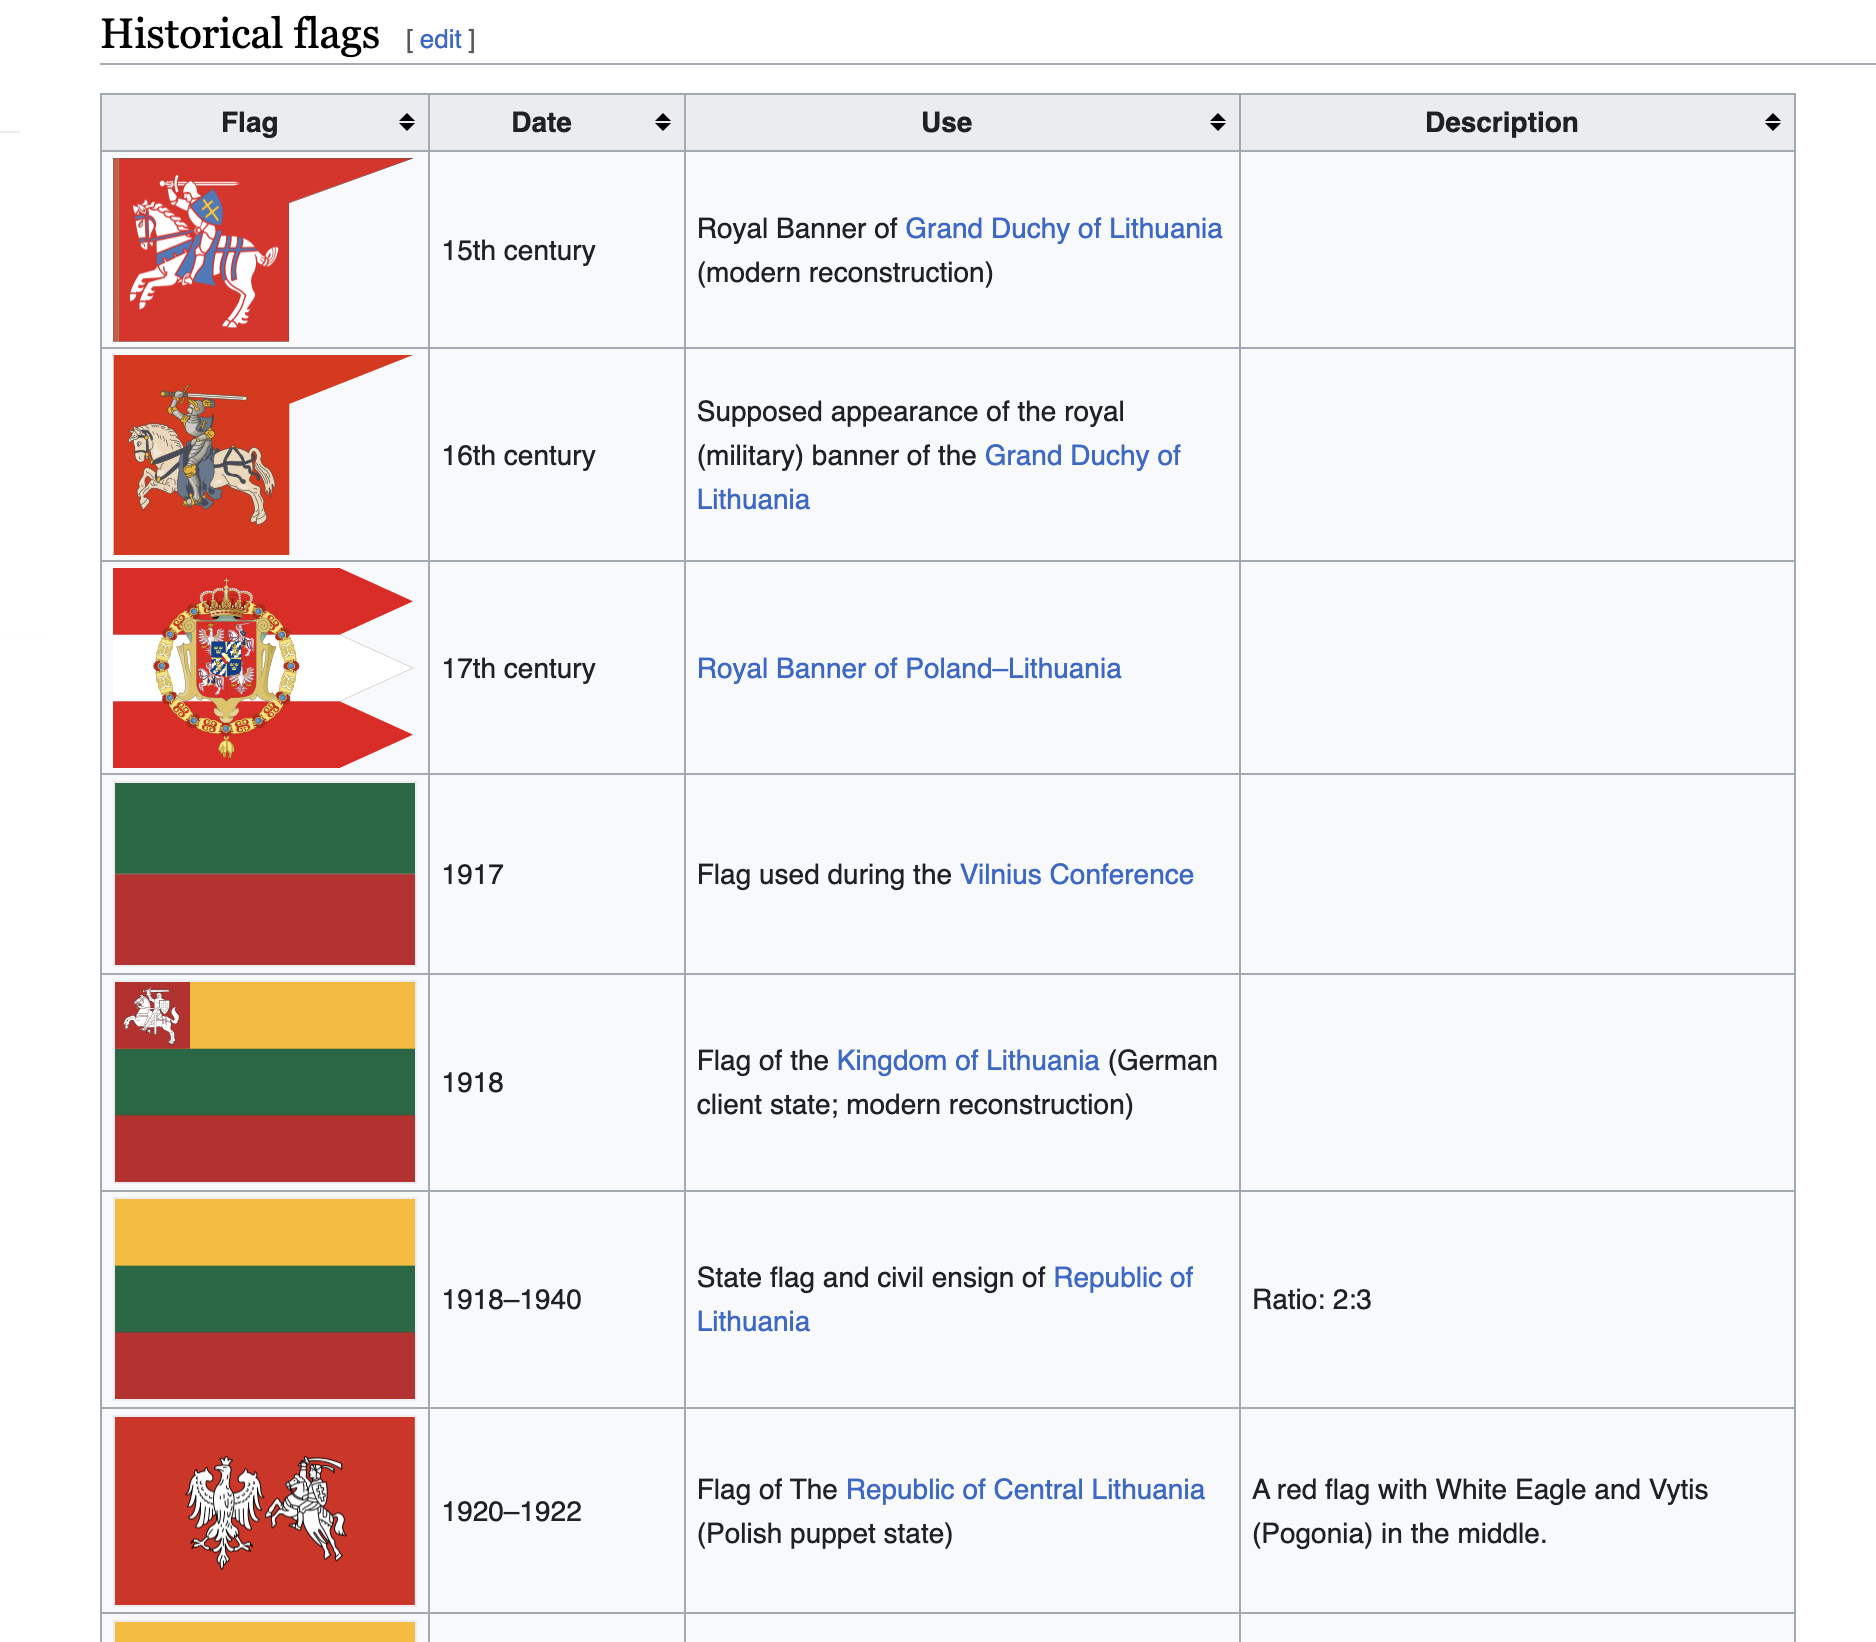
Task: Open Republic of Lithuania link in 1918–1940 row
Action: [x=1122, y=1277]
